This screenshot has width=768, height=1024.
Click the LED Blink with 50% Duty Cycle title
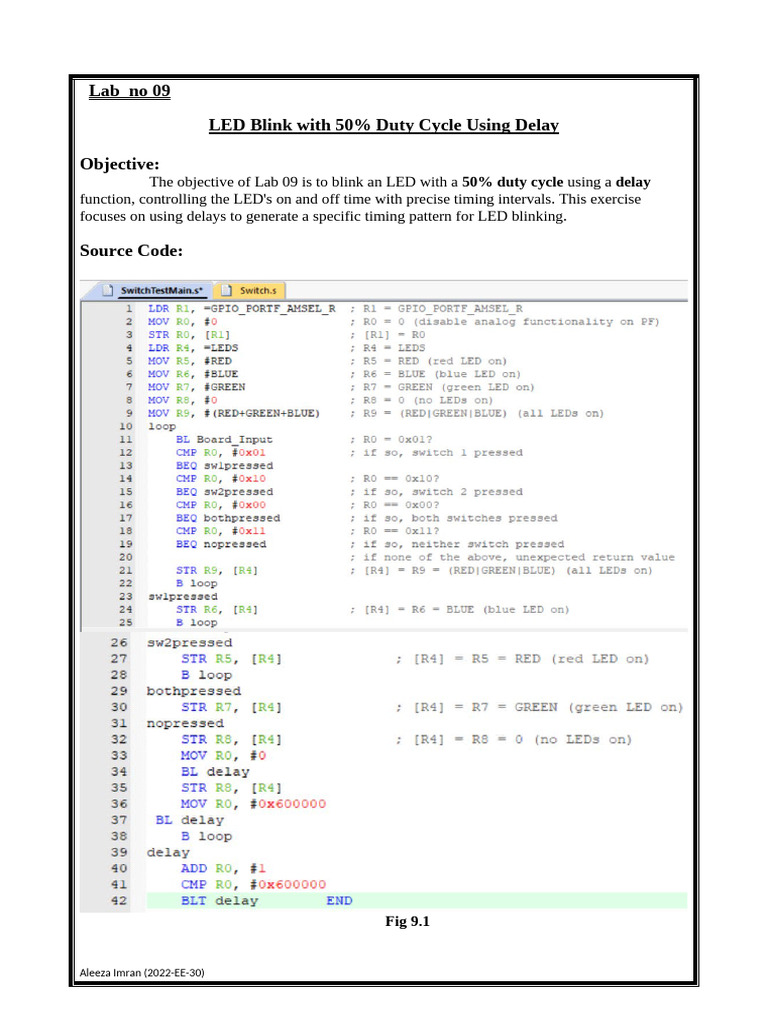[x=383, y=126]
